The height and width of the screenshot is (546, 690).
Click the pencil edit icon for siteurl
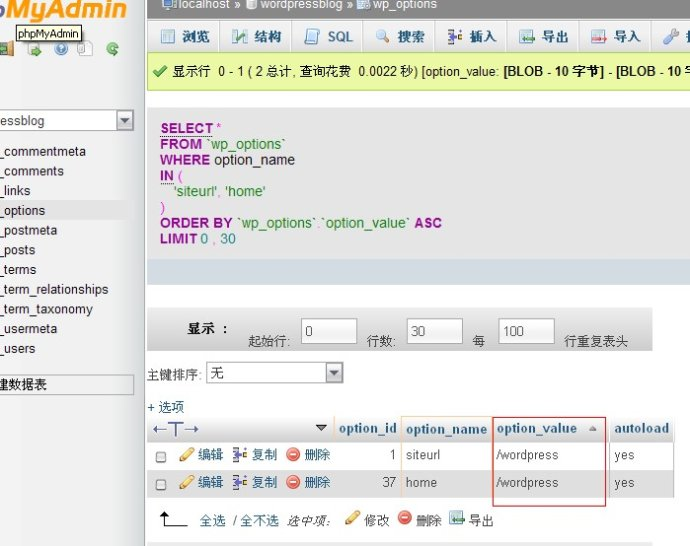186,454
